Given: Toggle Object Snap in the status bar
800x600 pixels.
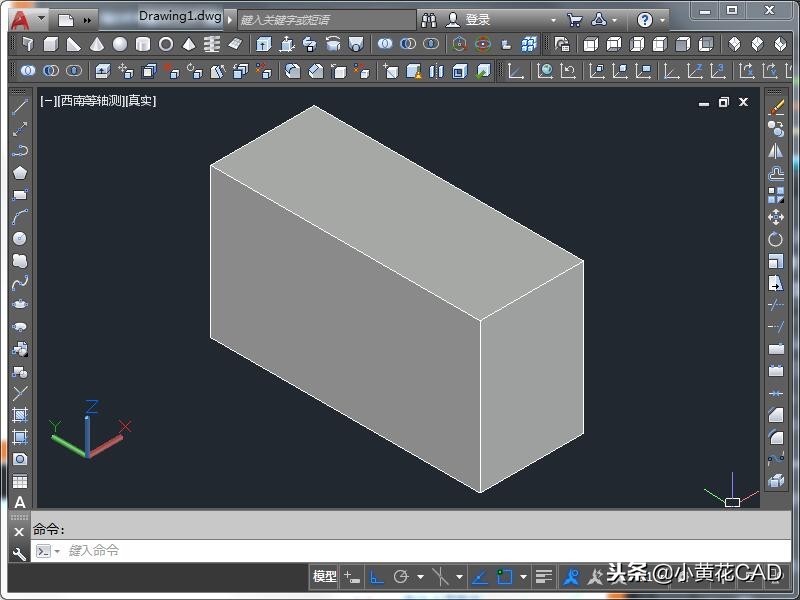Looking at the screenshot, I should tap(505, 577).
